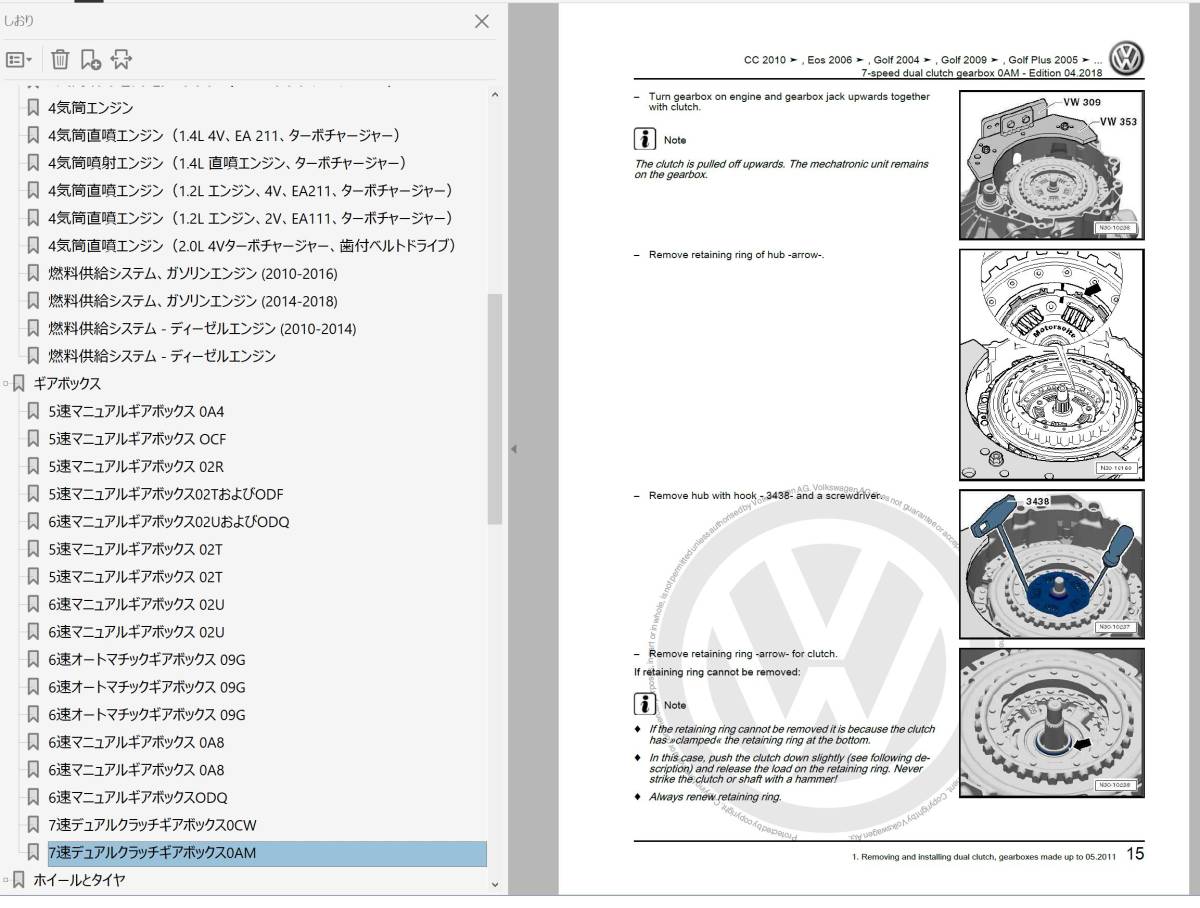
Task: Click the text 'Remove retaining ring of hub -arrow-.'
Action: pyautogui.click(x=736, y=255)
